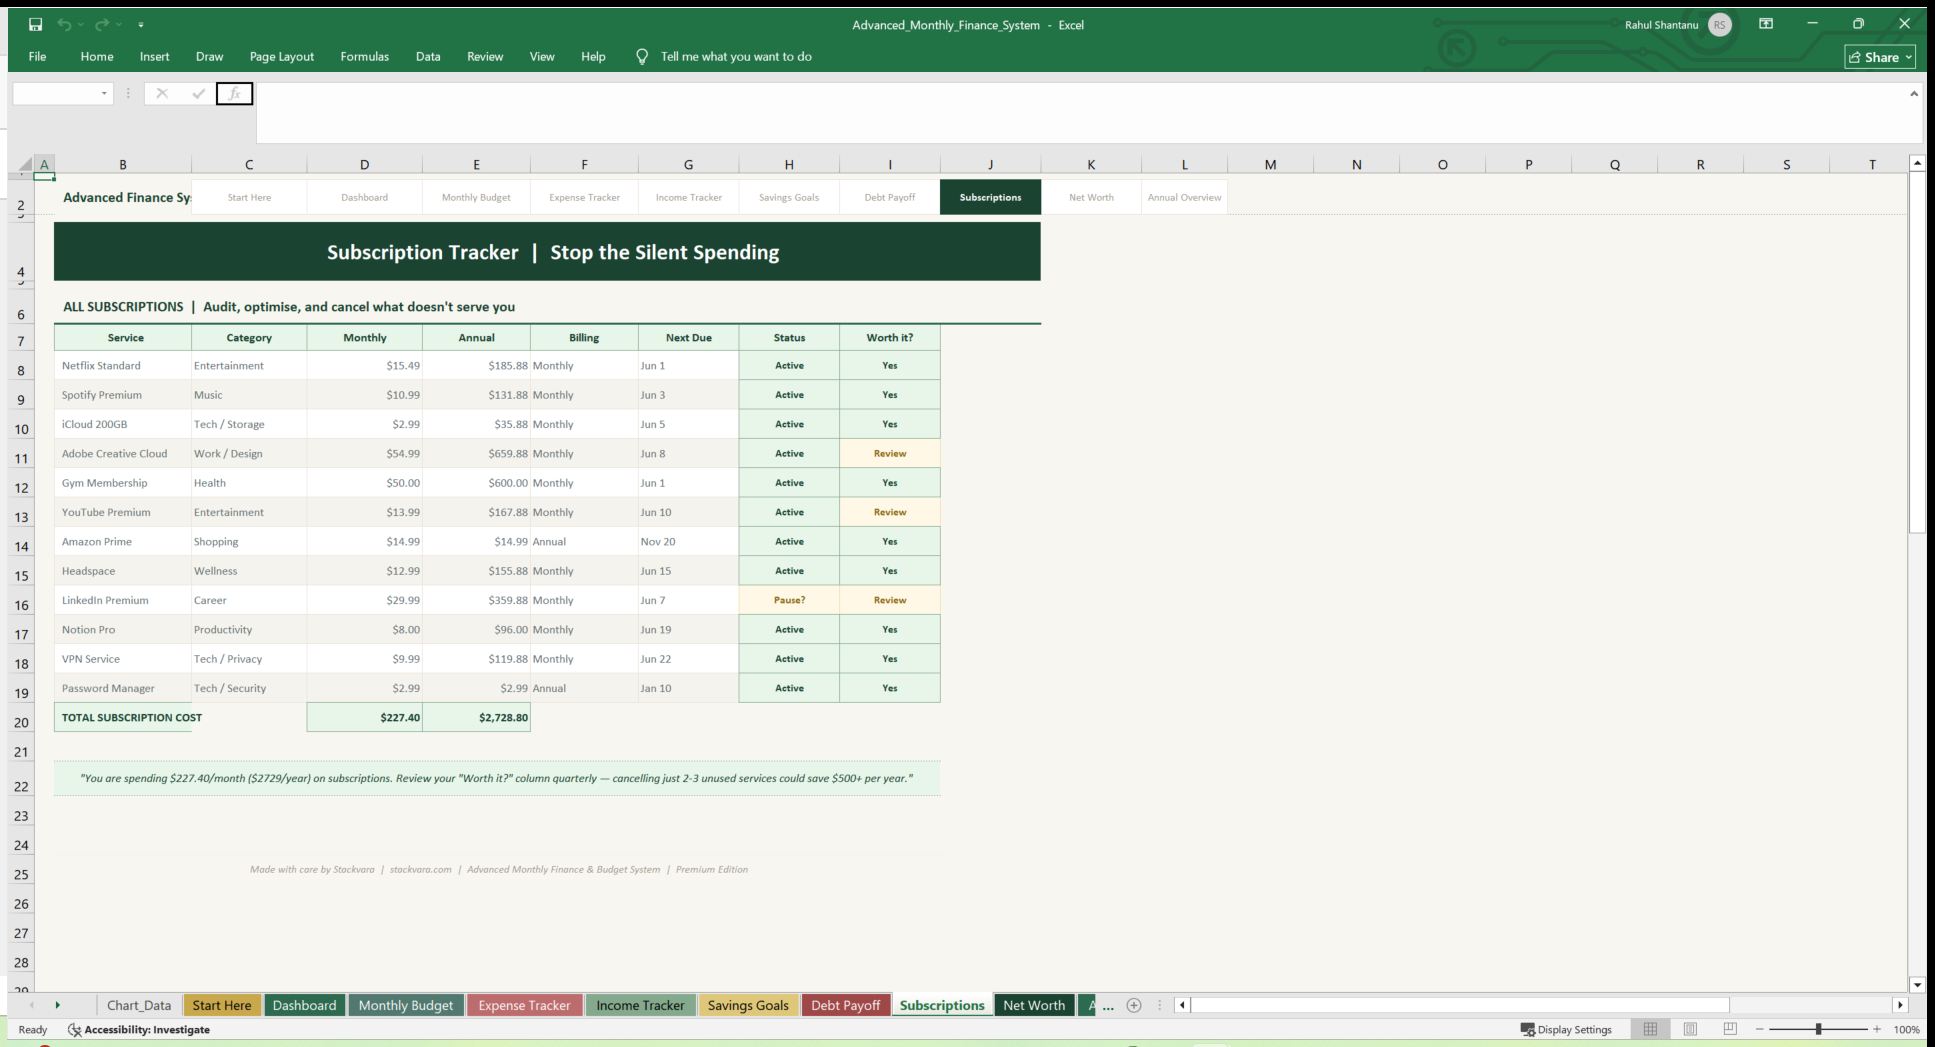Click the Undo arrow icon
The width and height of the screenshot is (1935, 1047).
click(x=64, y=24)
